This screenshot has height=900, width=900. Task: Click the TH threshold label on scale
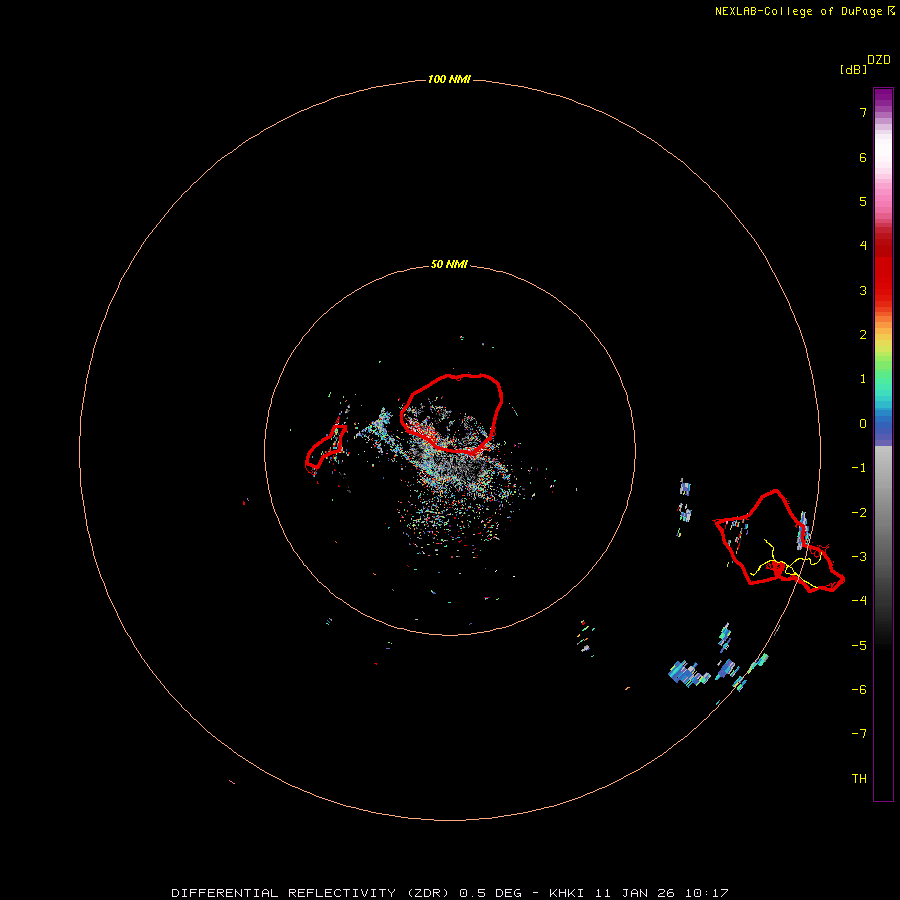[x=859, y=779]
